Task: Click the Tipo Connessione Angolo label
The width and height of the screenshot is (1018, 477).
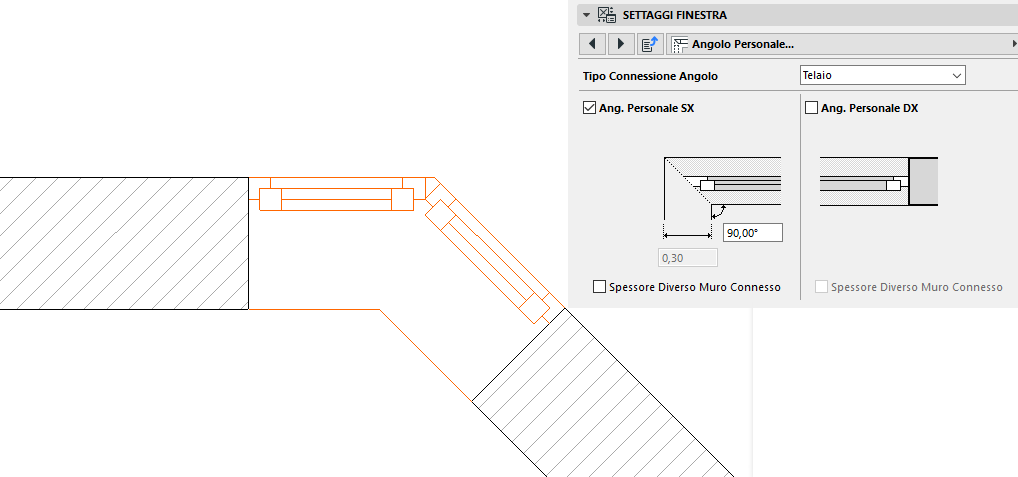Action: [650, 76]
